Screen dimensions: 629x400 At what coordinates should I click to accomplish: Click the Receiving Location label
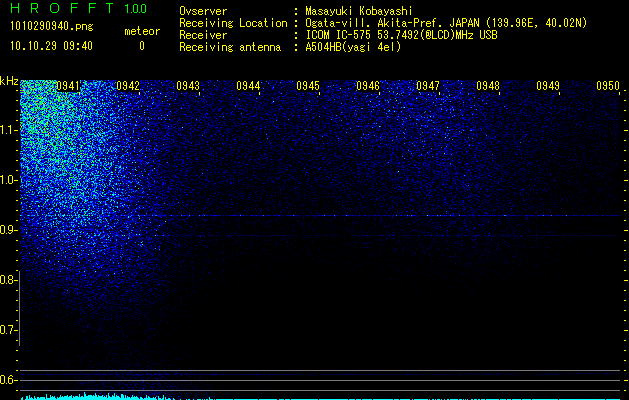pyautogui.click(x=233, y=23)
